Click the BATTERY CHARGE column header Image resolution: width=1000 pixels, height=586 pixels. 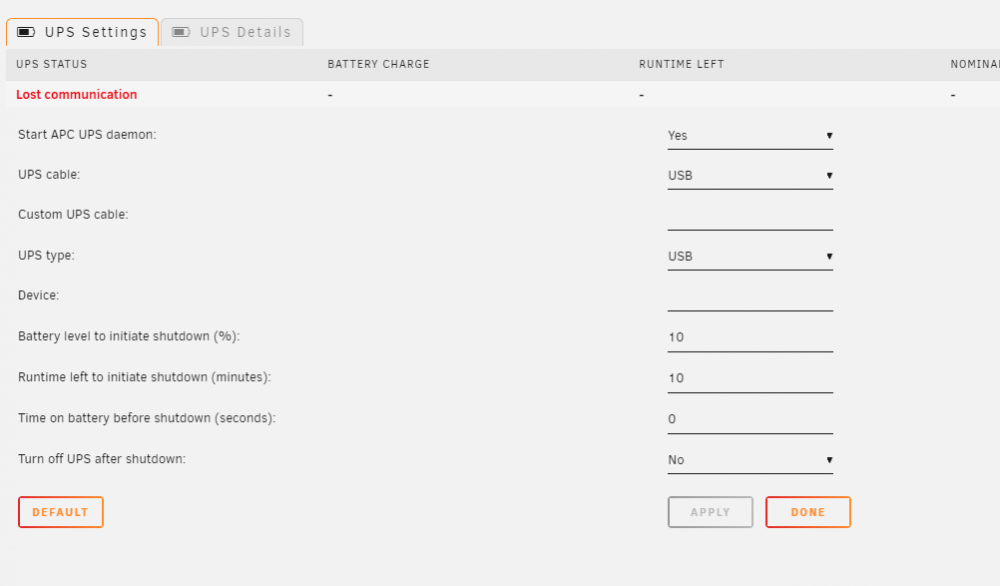pos(378,64)
